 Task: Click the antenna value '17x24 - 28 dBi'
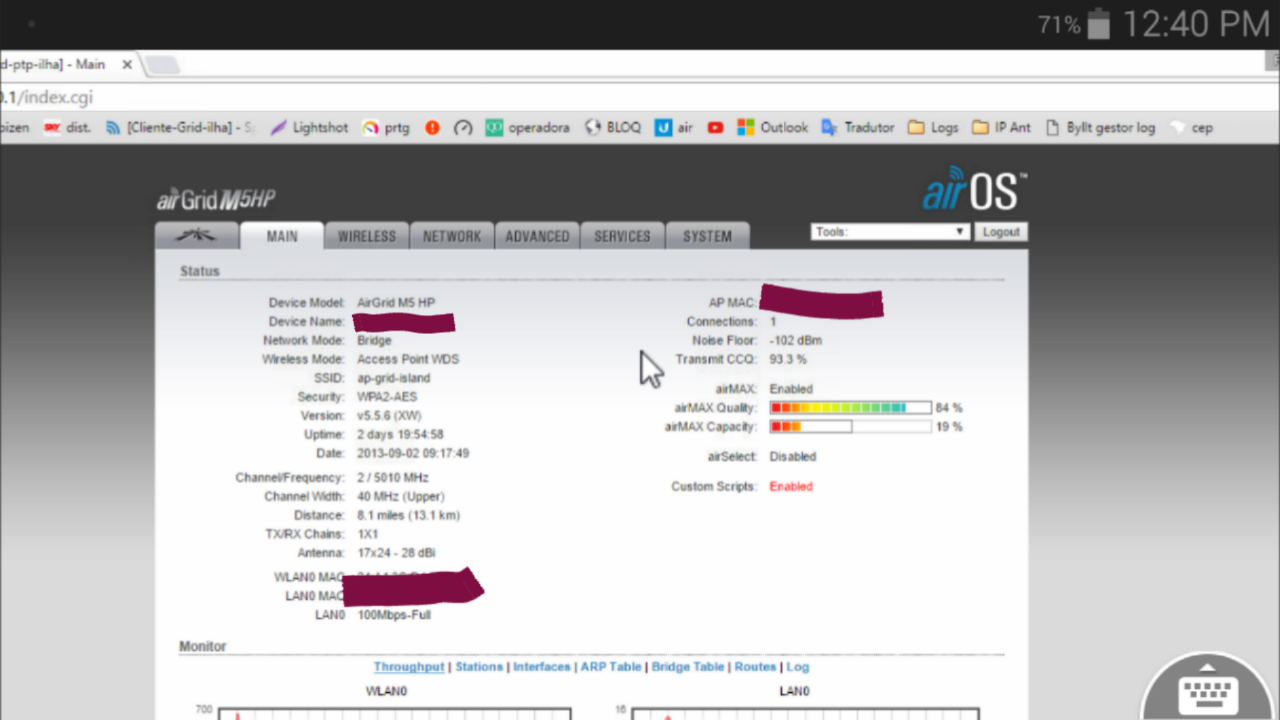pos(396,553)
